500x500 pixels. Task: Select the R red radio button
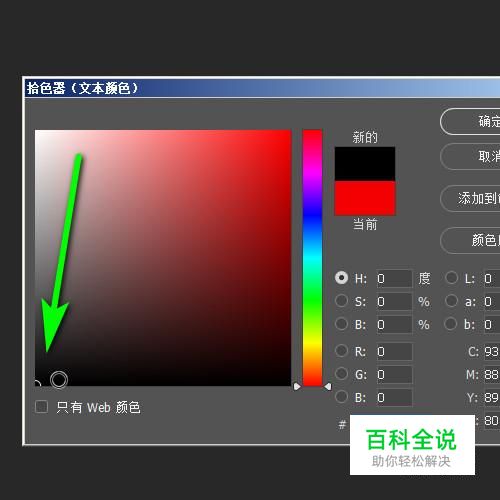coord(341,351)
